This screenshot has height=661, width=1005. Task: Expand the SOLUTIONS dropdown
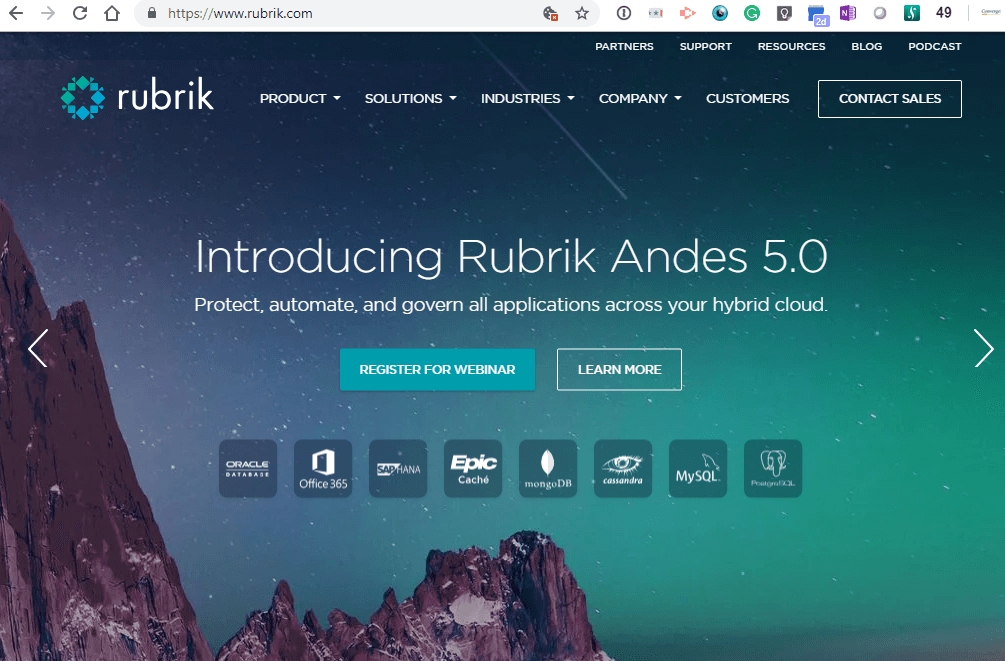(410, 98)
